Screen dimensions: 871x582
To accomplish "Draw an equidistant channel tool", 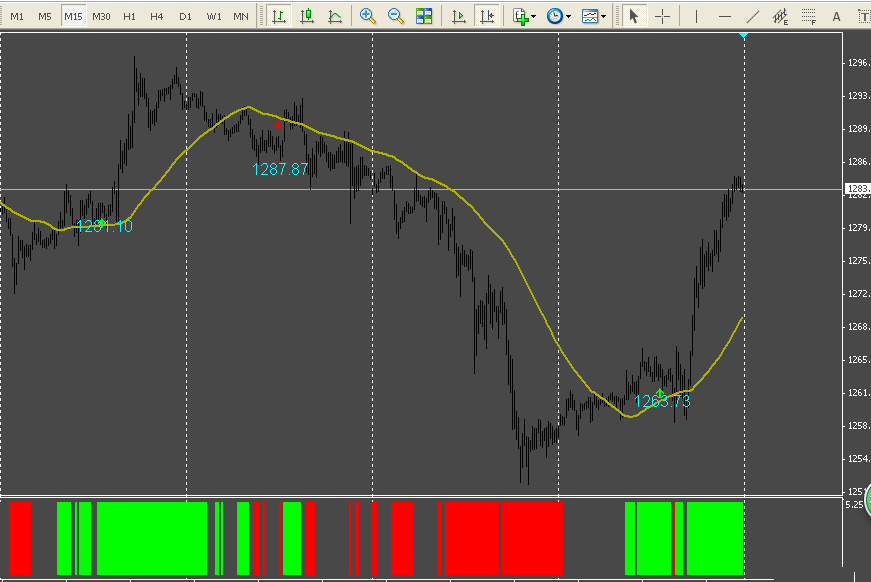I will [x=781, y=16].
